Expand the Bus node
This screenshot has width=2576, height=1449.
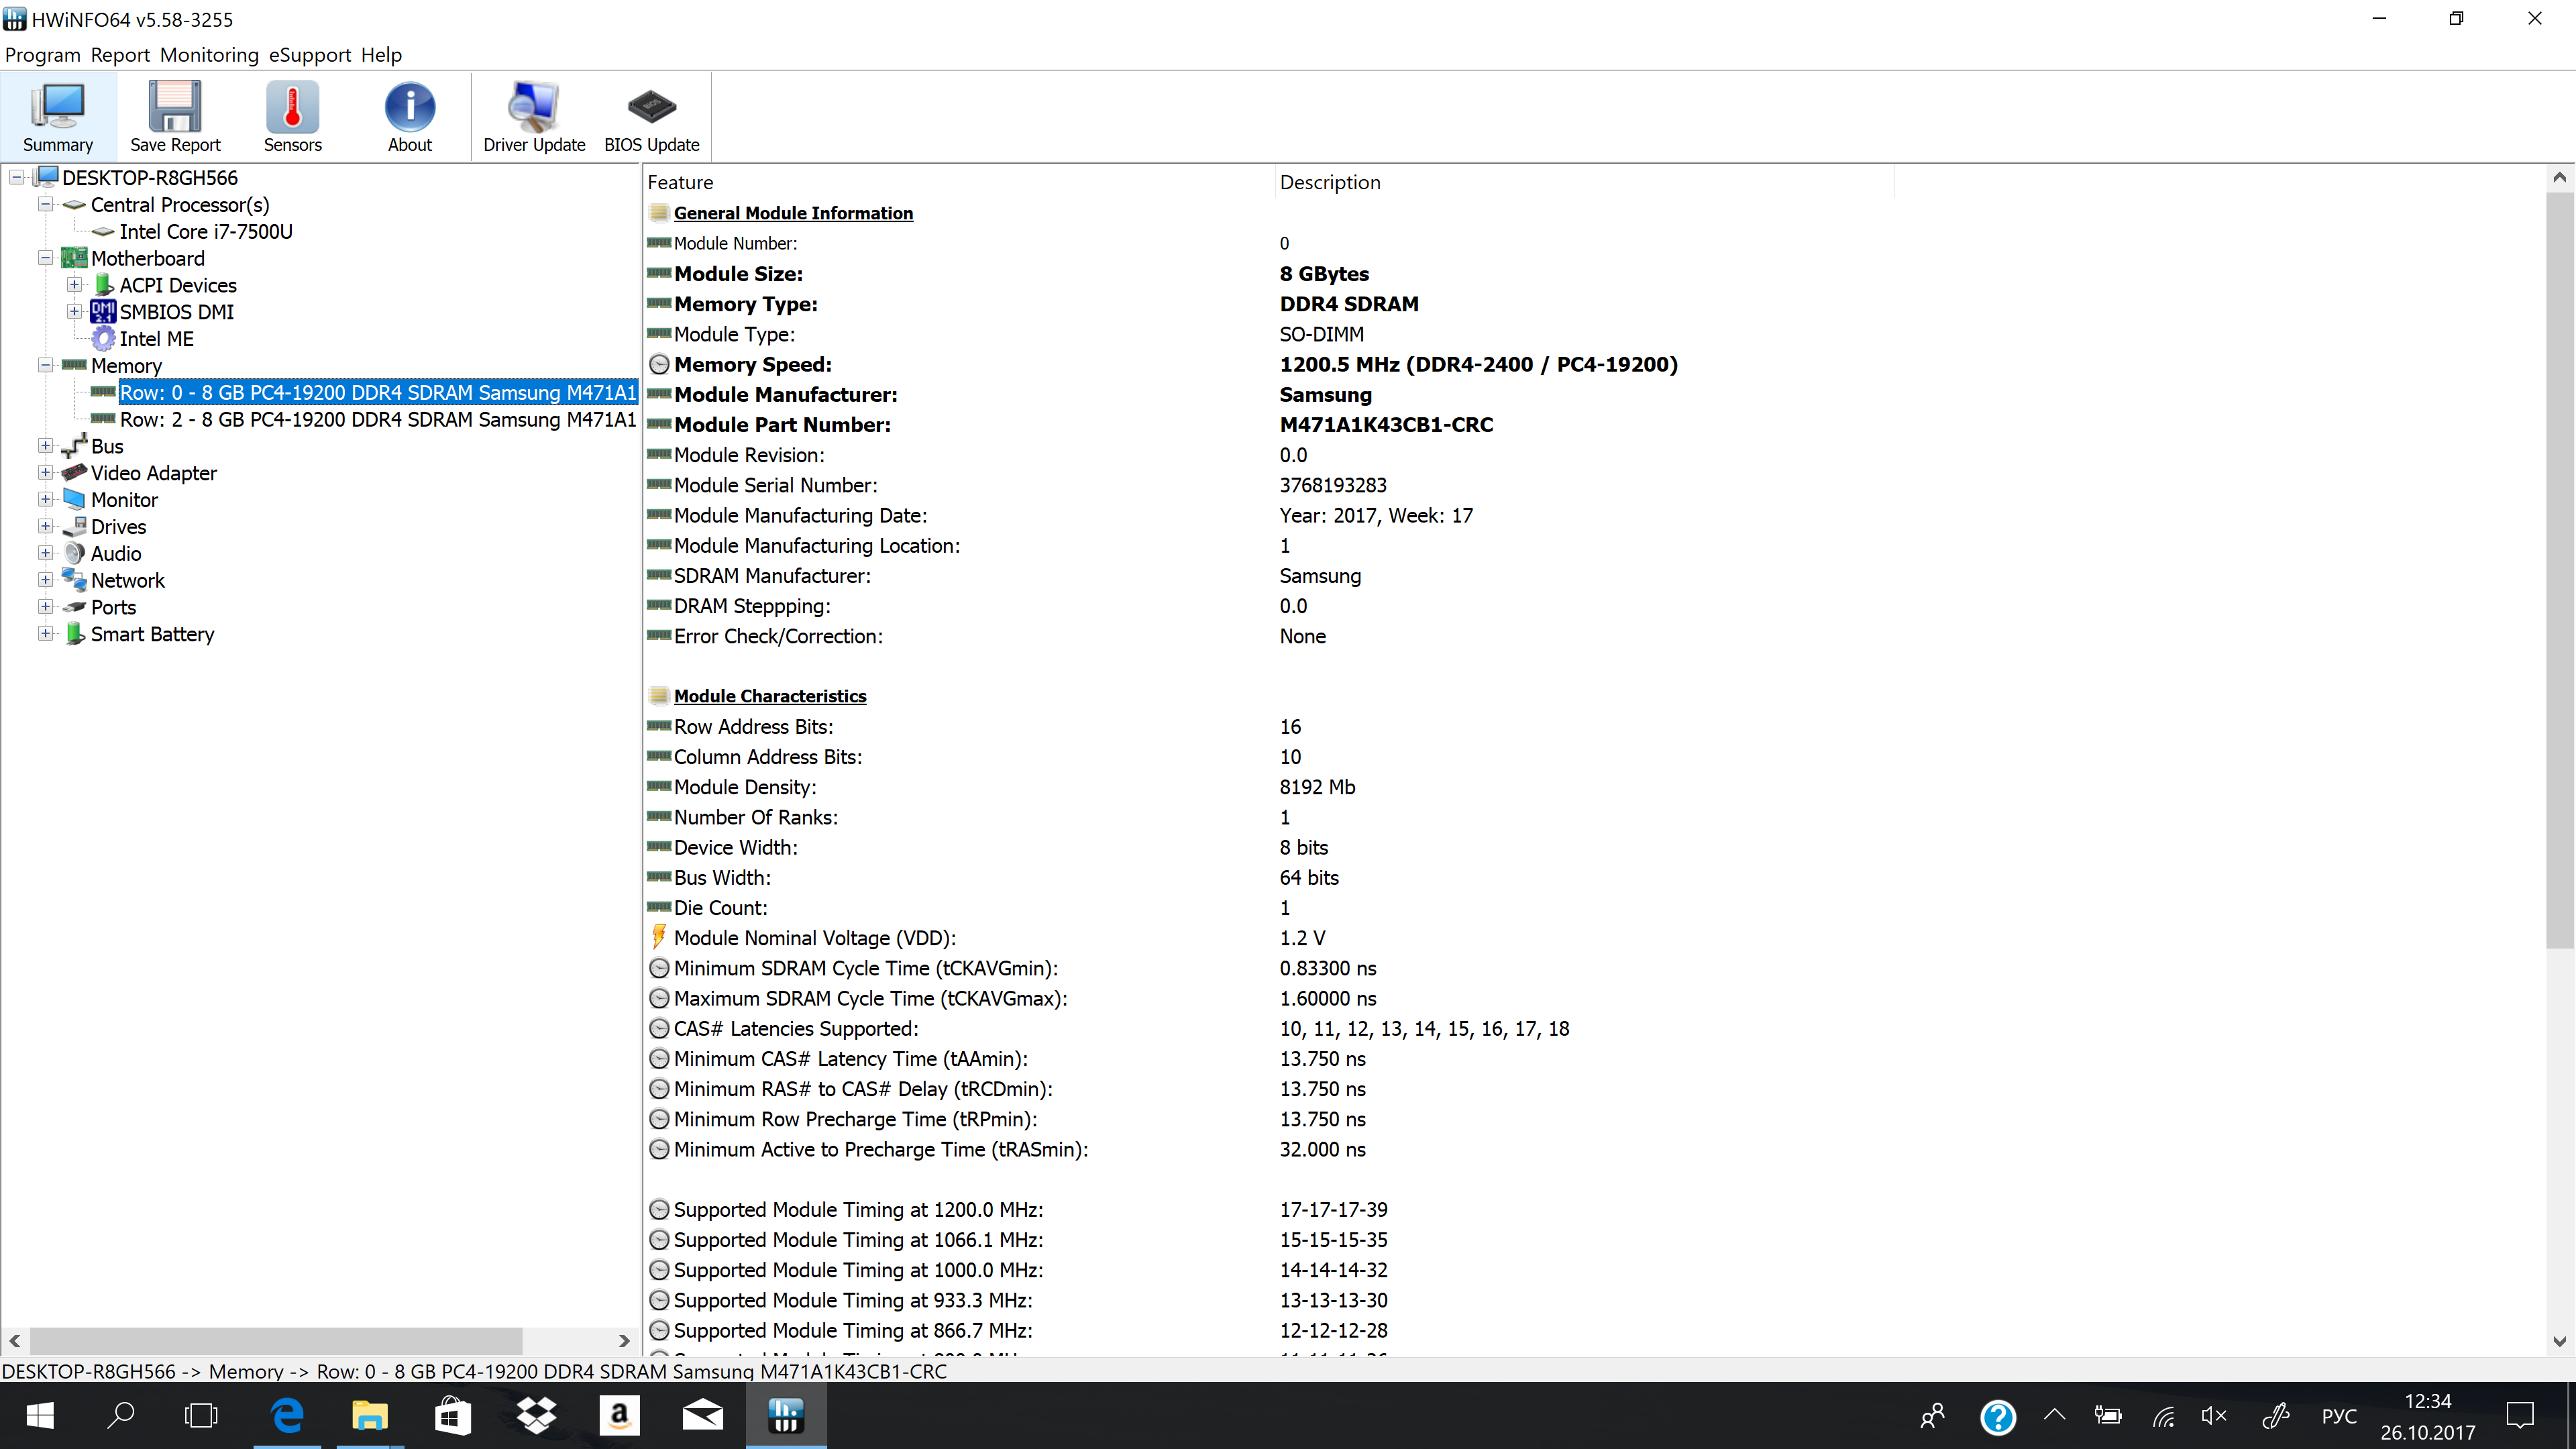(x=45, y=446)
